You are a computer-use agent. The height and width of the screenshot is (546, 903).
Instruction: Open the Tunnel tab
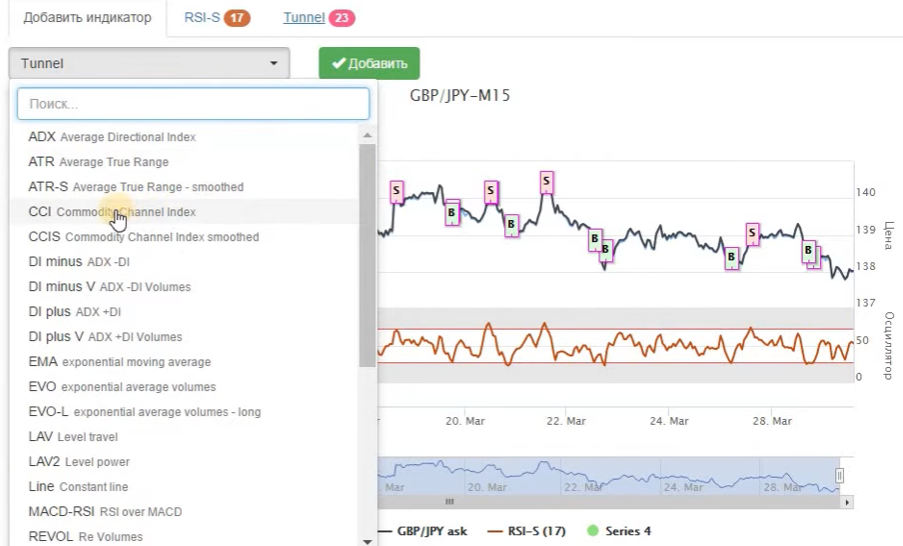[x=319, y=18]
